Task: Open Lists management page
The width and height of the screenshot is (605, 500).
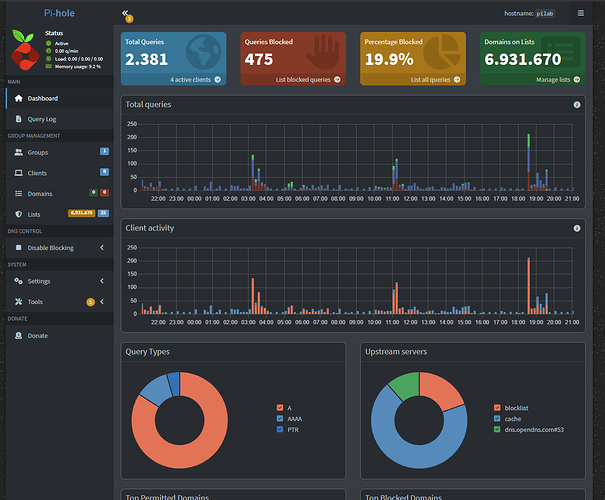Action: pos(60,214)
